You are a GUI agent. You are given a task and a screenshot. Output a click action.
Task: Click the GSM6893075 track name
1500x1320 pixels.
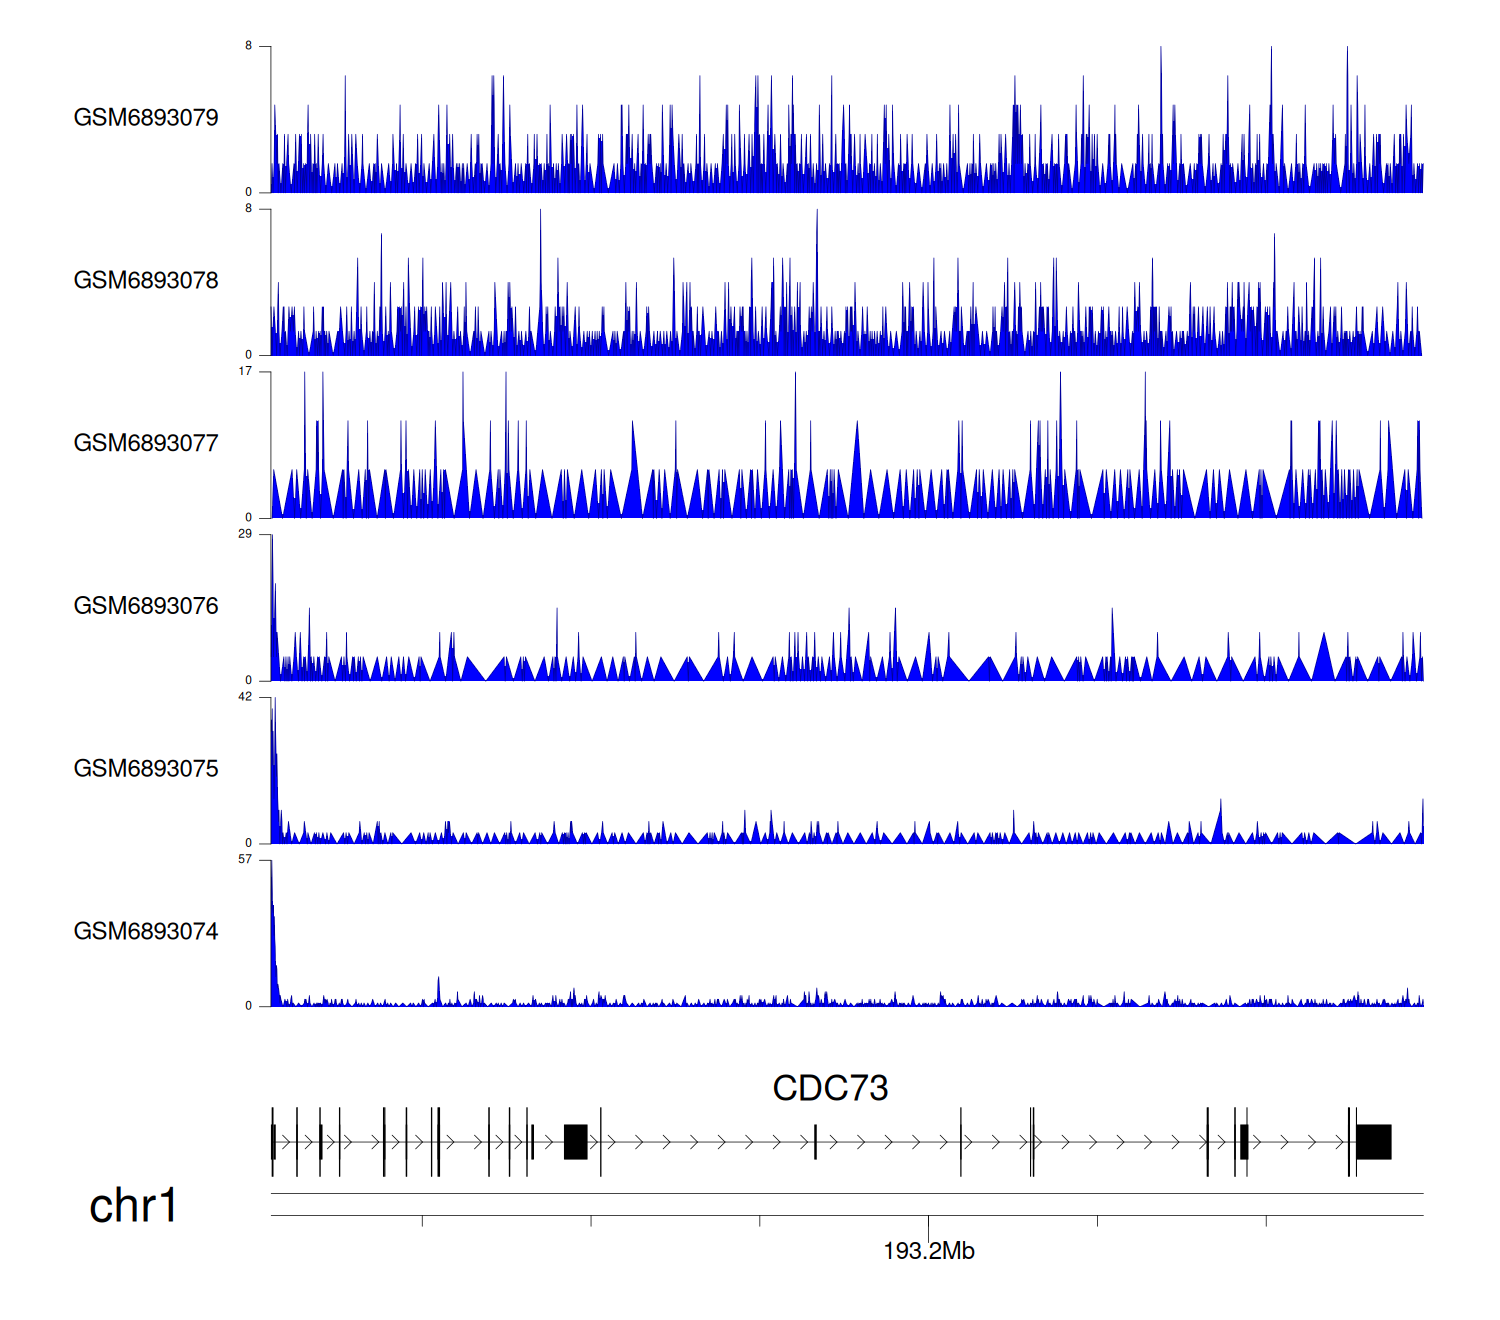146,769
